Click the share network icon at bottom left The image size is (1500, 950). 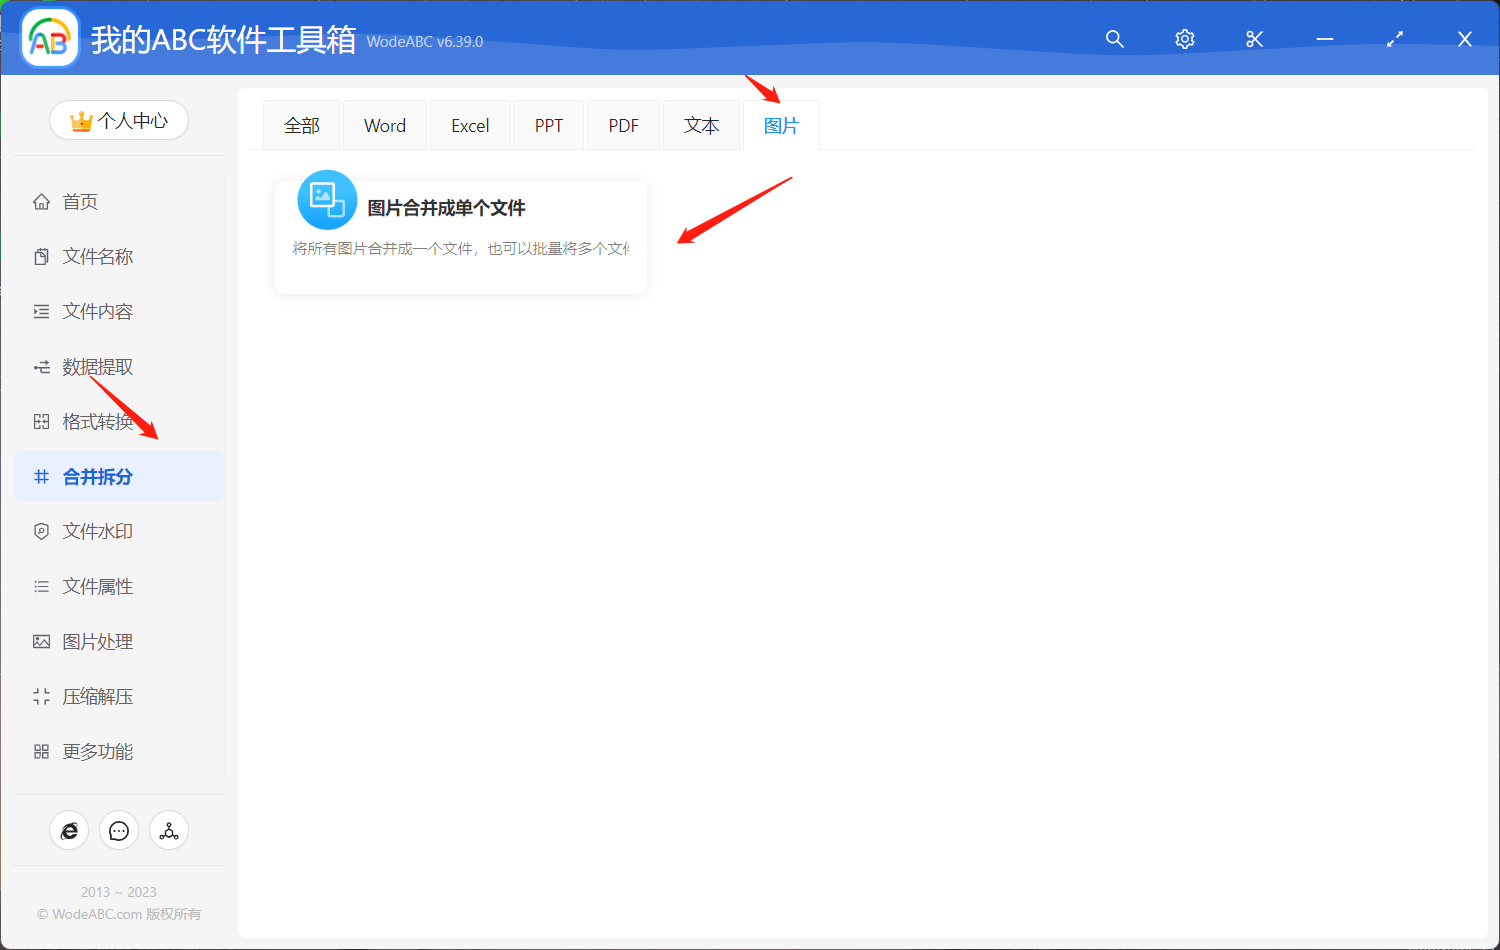pos(169,830)
